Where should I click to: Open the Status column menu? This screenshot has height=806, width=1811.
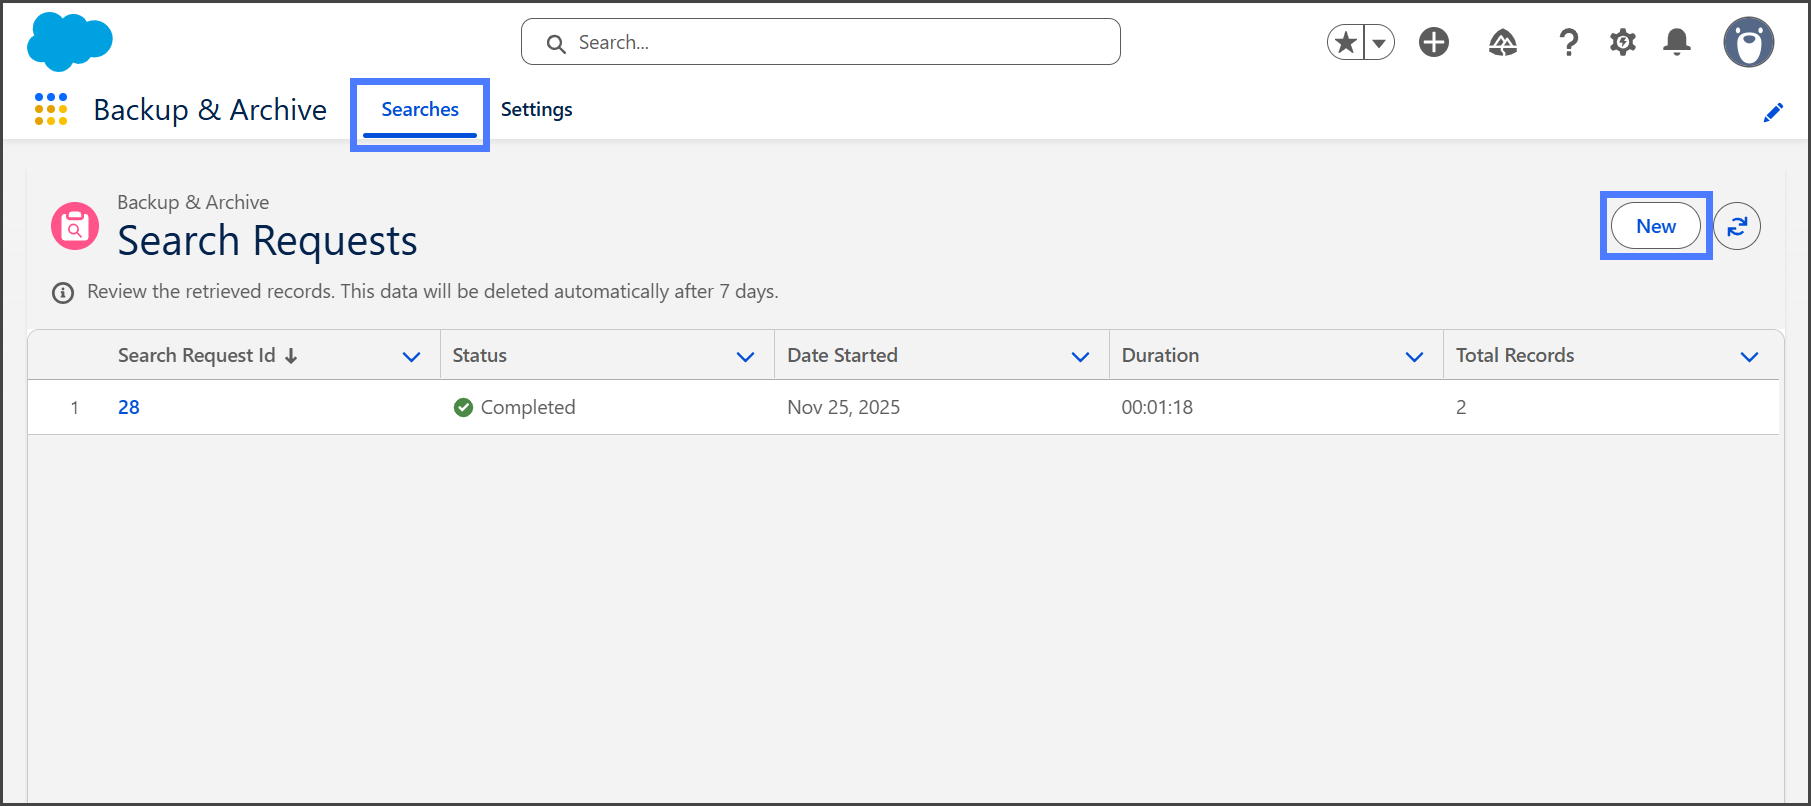click(x=745, y=357)
